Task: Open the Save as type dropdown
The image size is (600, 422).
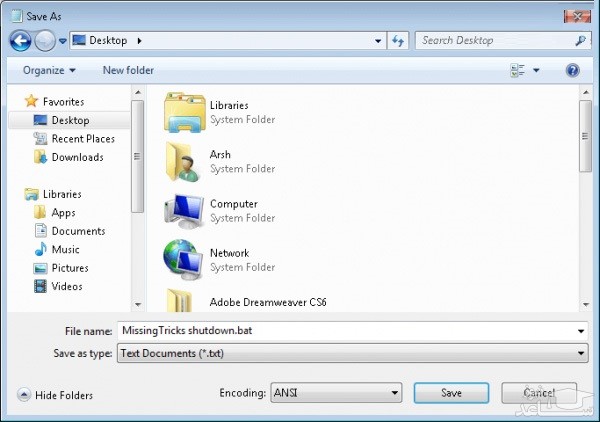Action: [352, 353]
